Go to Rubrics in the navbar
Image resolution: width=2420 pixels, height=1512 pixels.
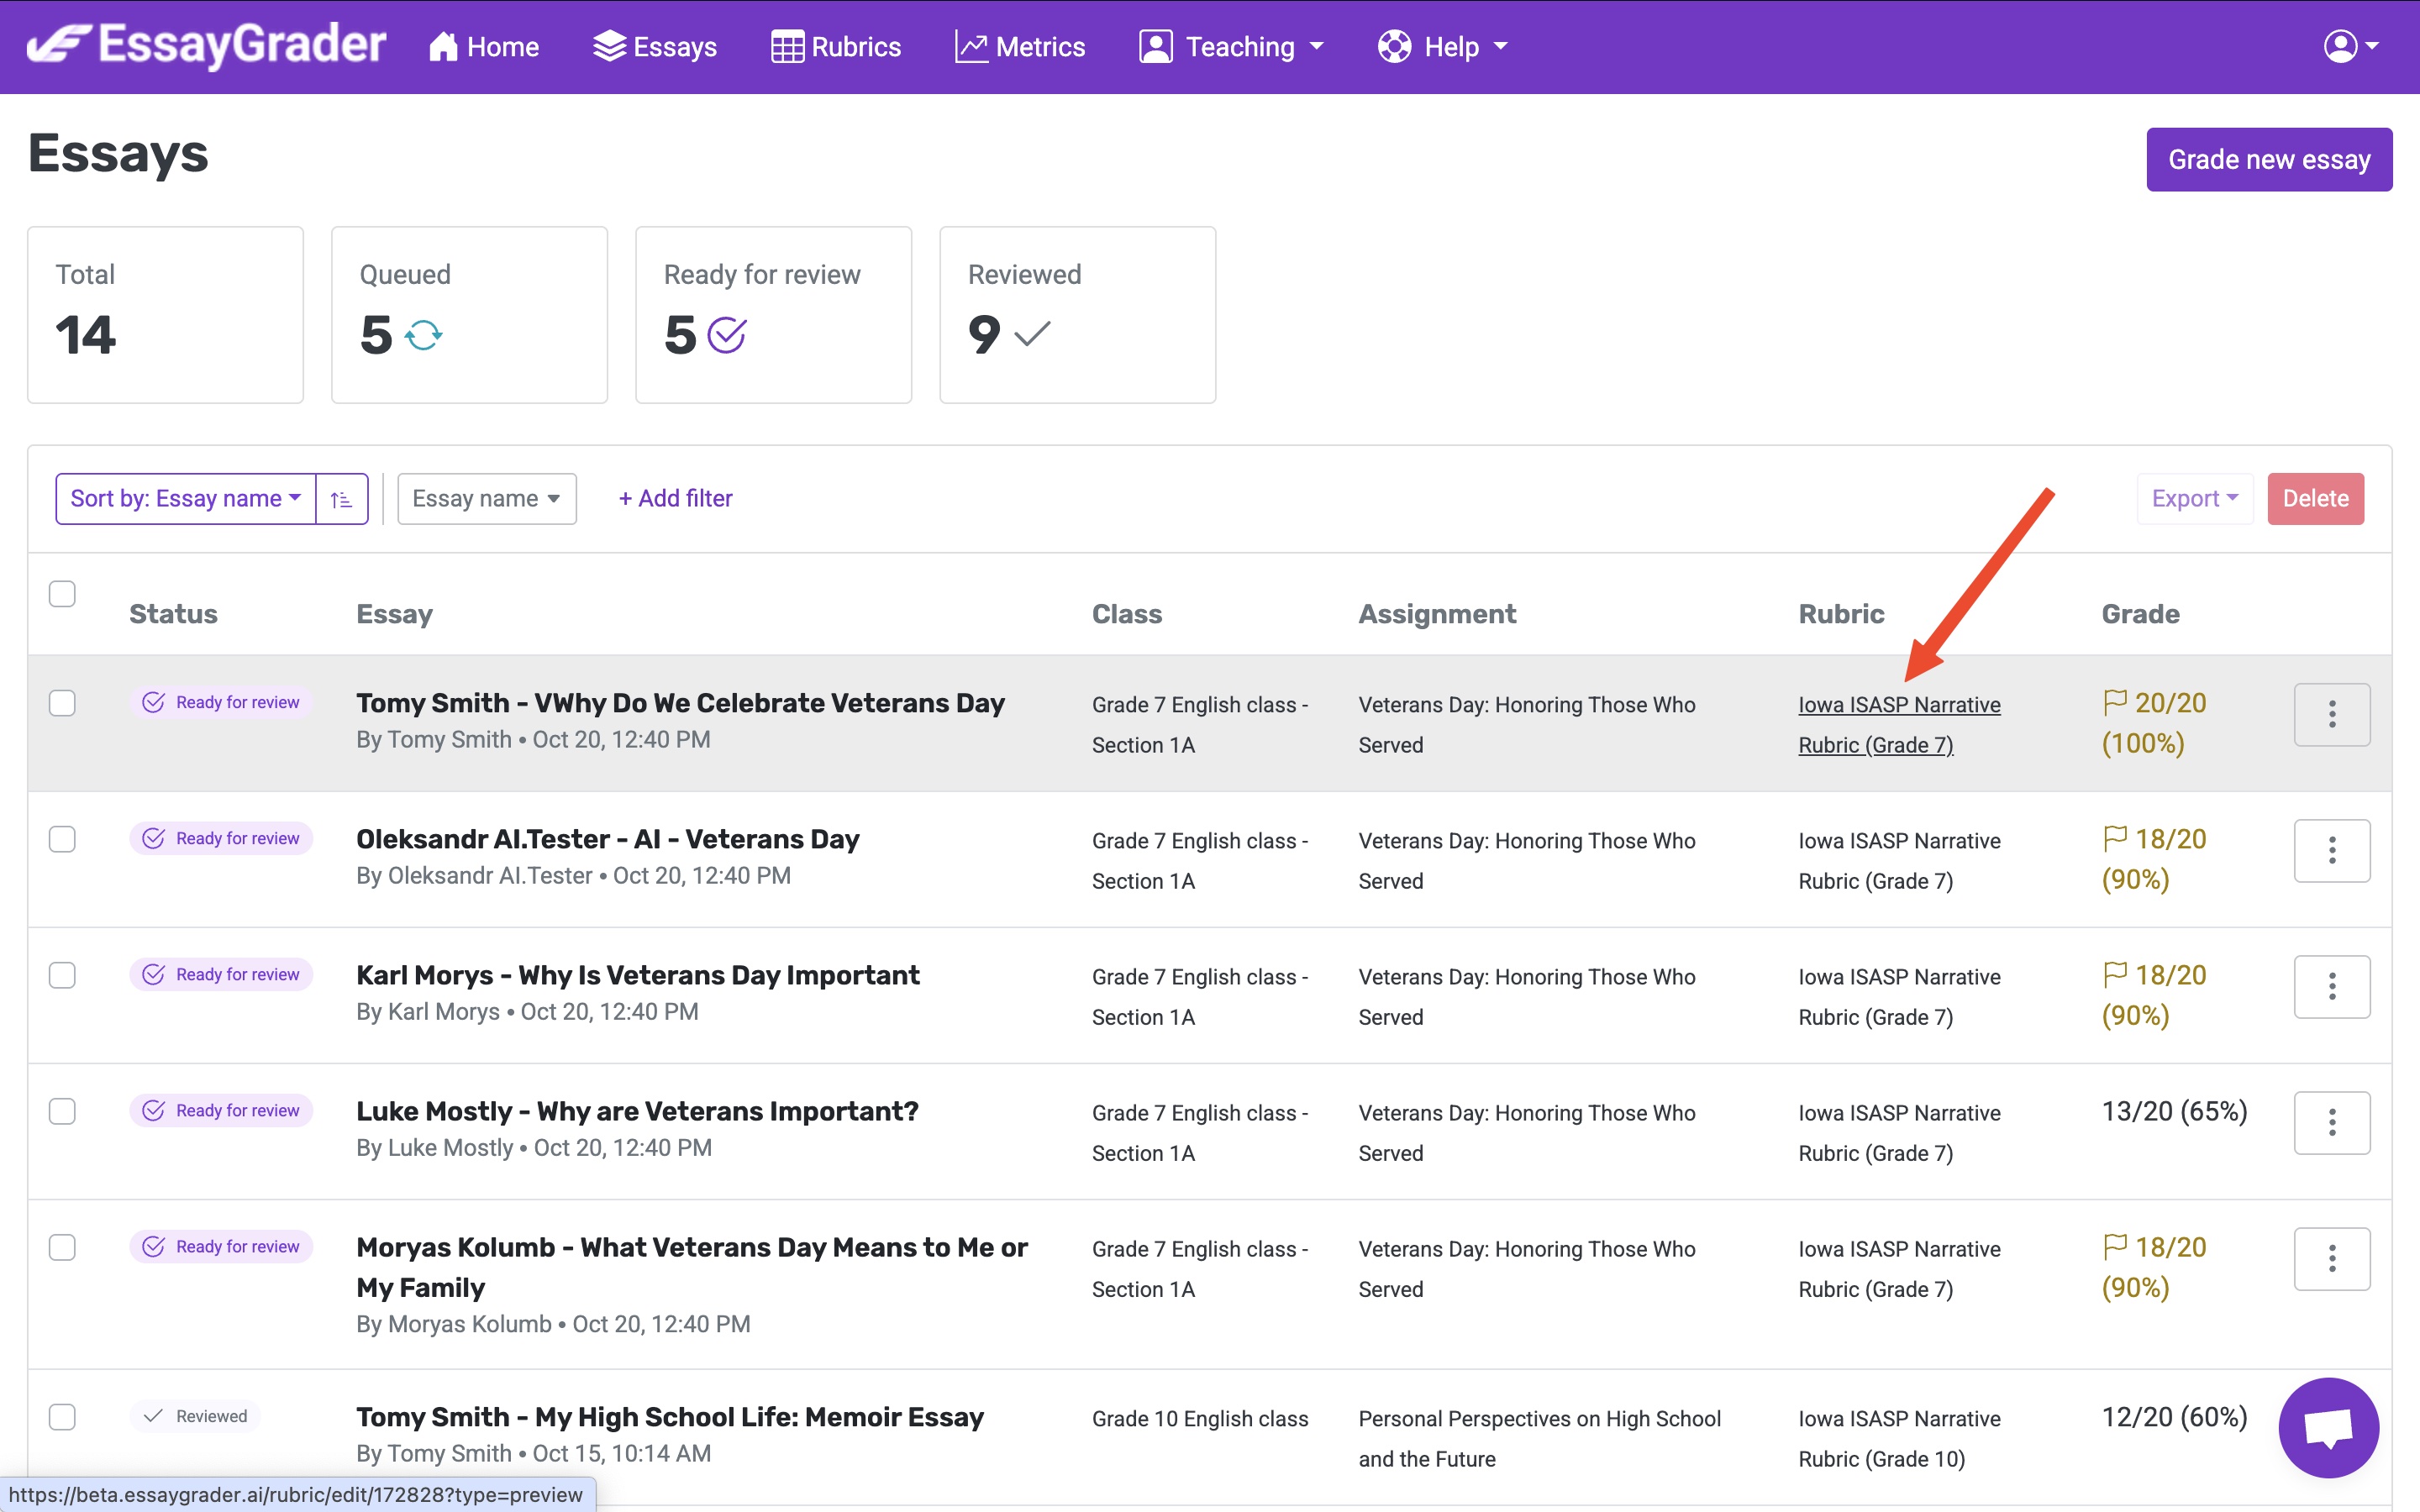pyautogui.click(x=836, y=47)
